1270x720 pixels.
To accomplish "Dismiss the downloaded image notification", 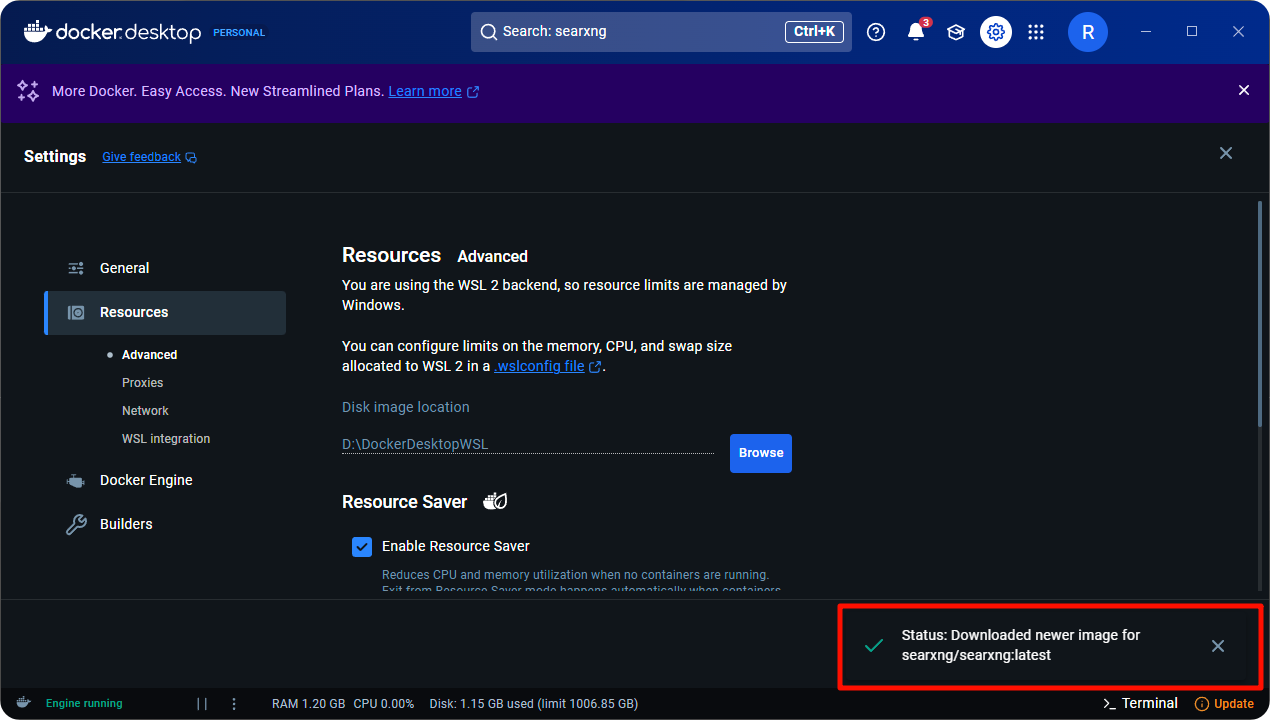I will point(1217,646).
